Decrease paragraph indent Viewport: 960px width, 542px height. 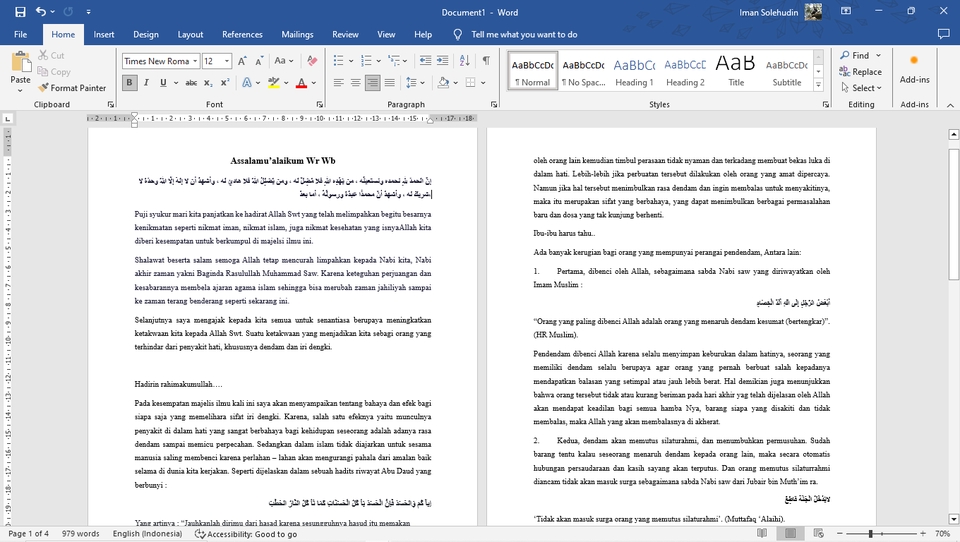tap(425, 61)
